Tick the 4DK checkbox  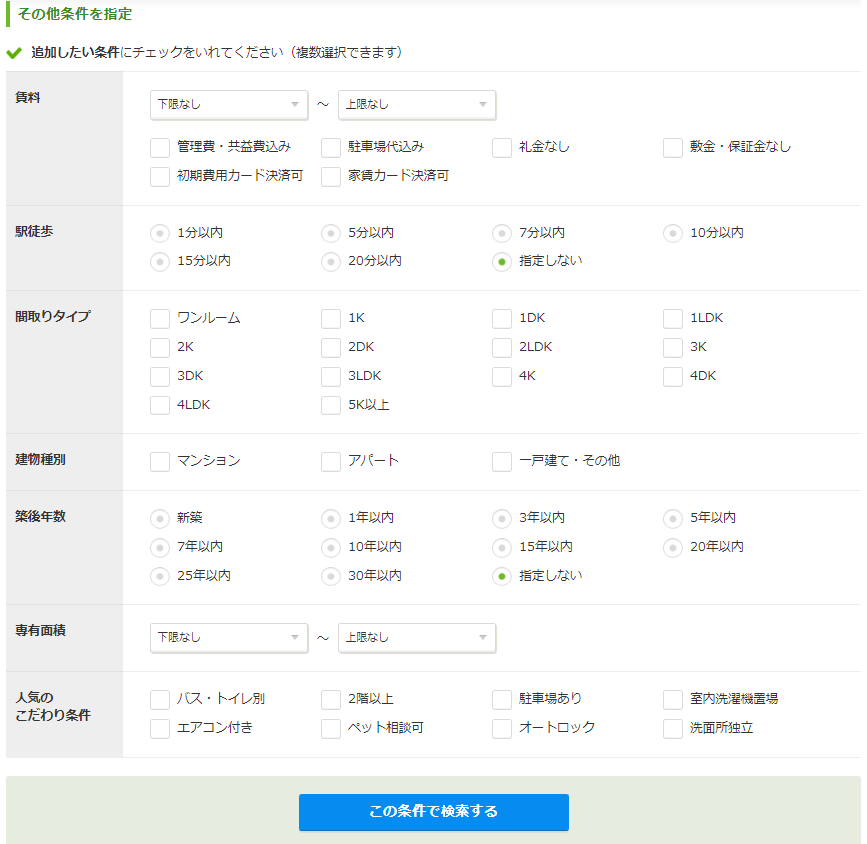coord(672,377)
